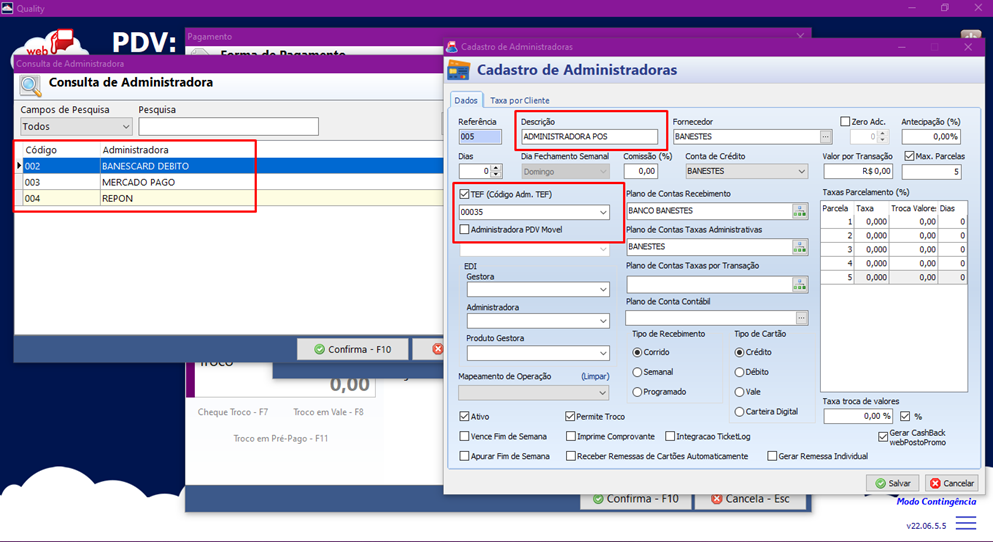Click the Antecipação (%) field

tap(931, 136)
